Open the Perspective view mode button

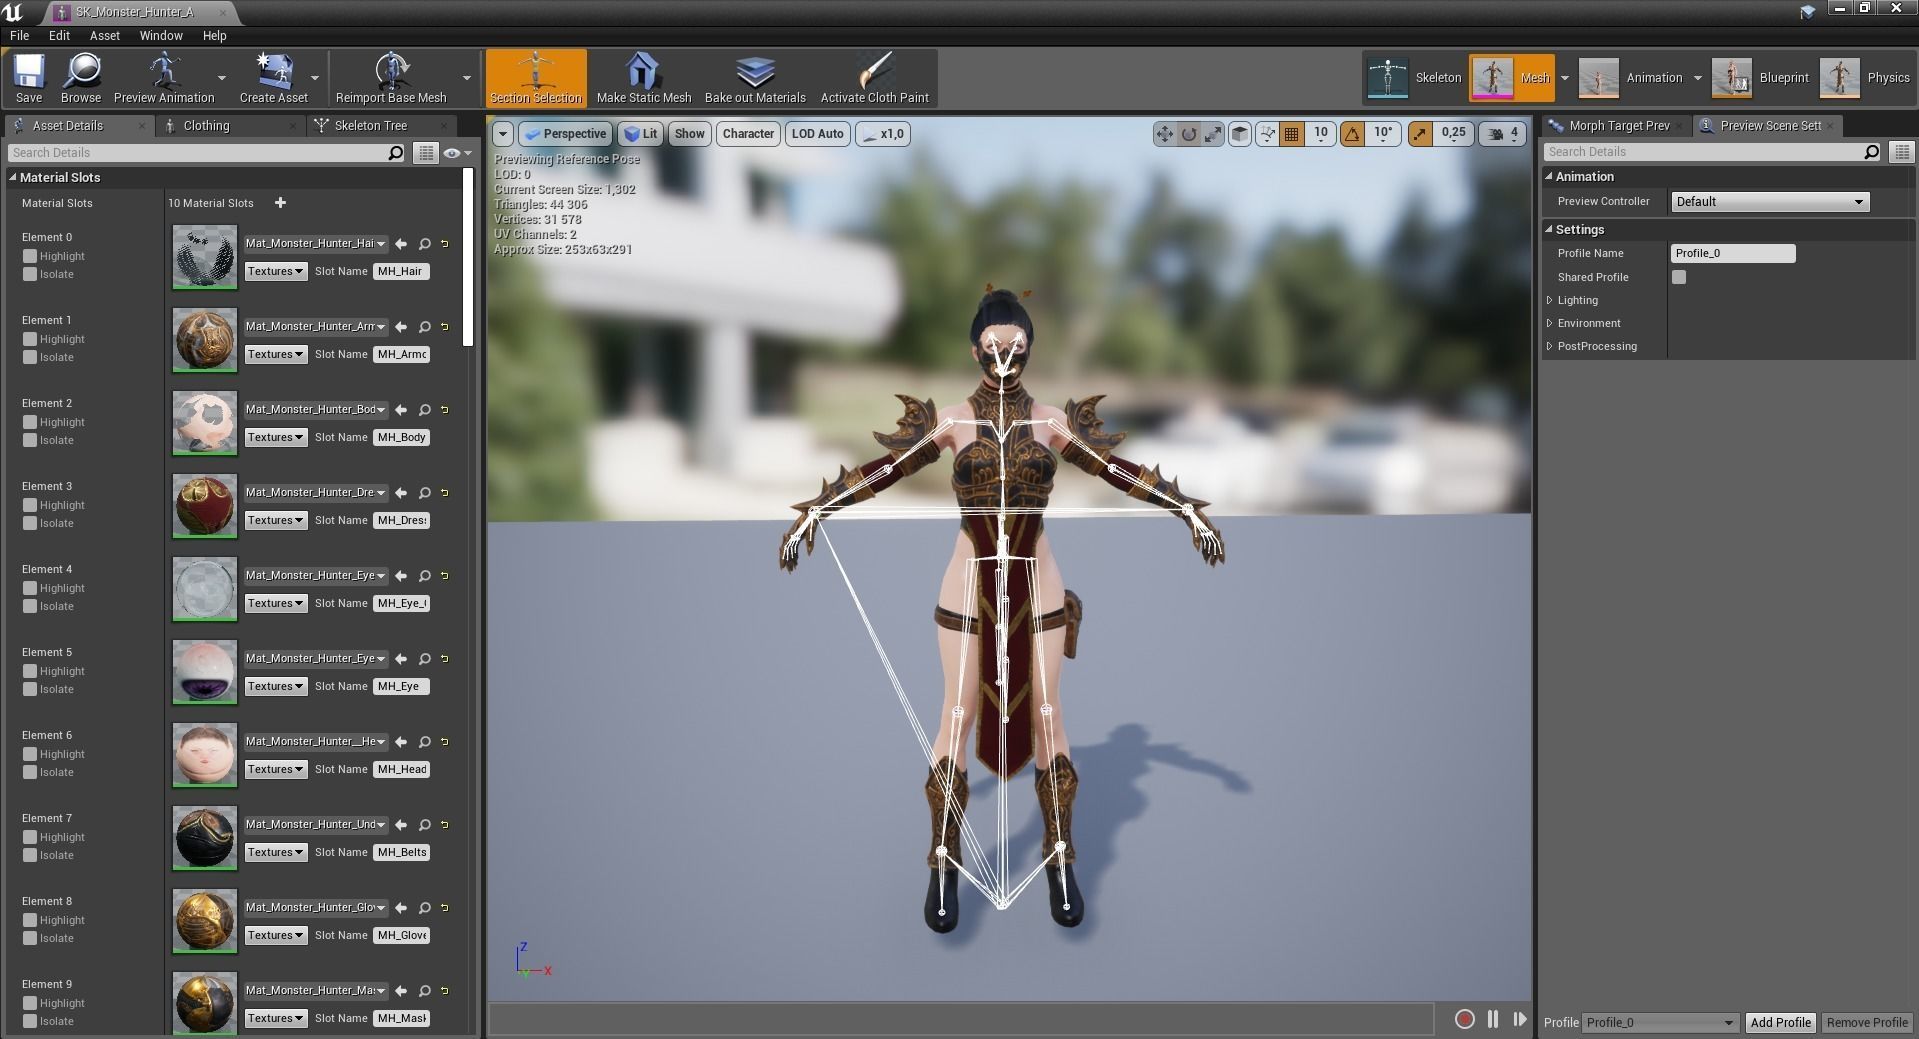tap(566, 134)
